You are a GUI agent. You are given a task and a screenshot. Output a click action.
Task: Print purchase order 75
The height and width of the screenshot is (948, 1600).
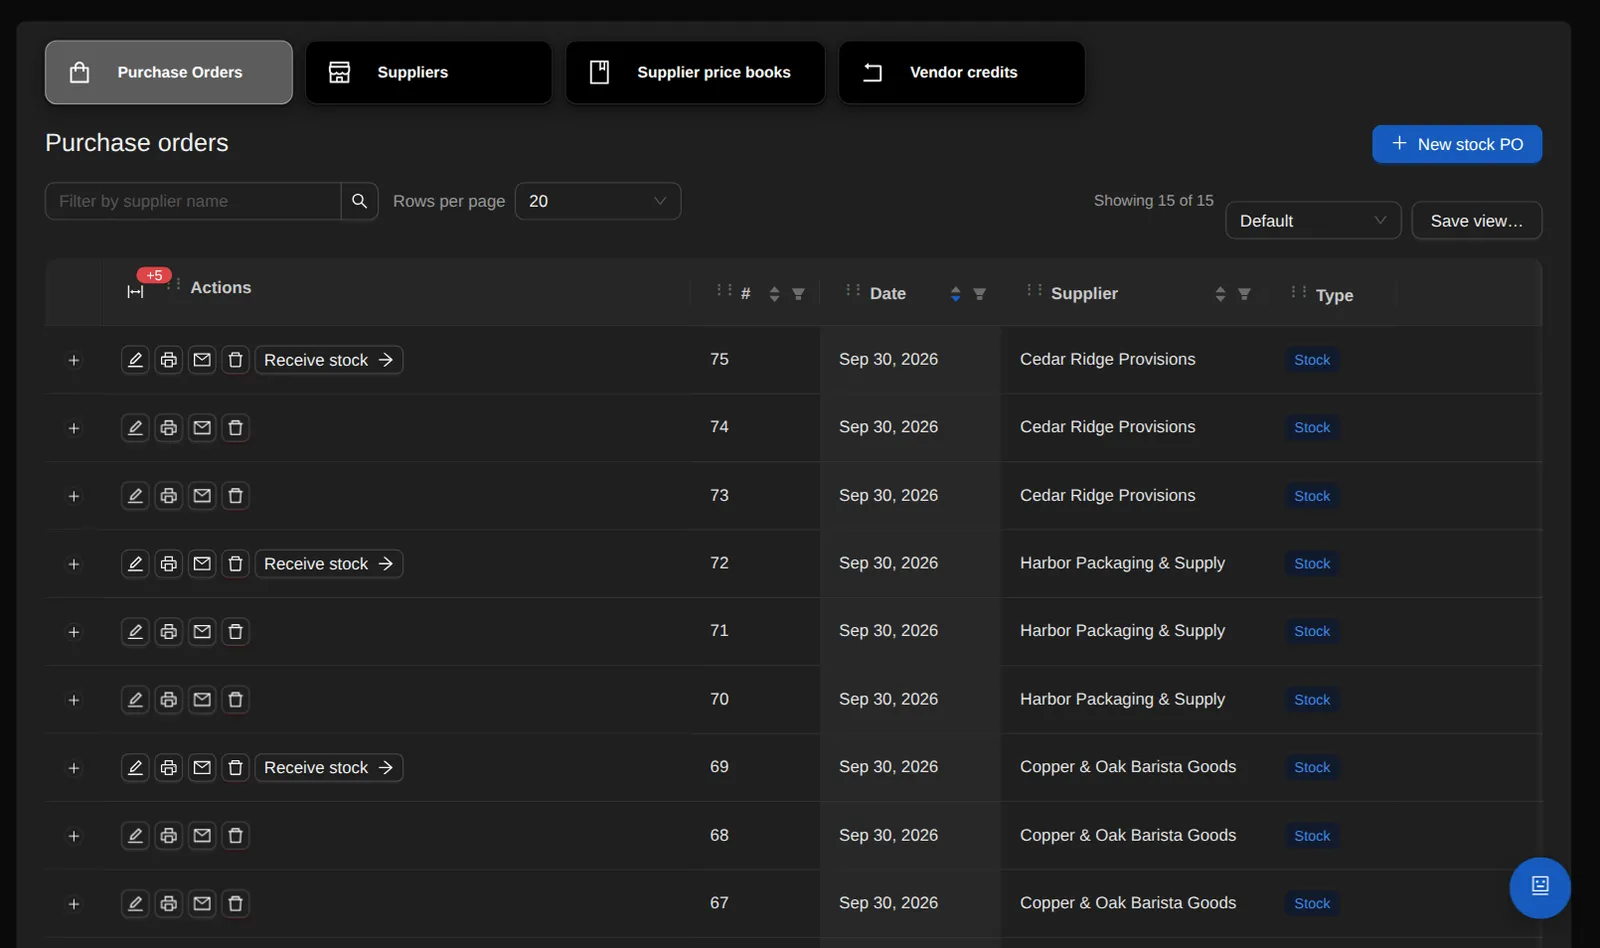tap(169, 360)
